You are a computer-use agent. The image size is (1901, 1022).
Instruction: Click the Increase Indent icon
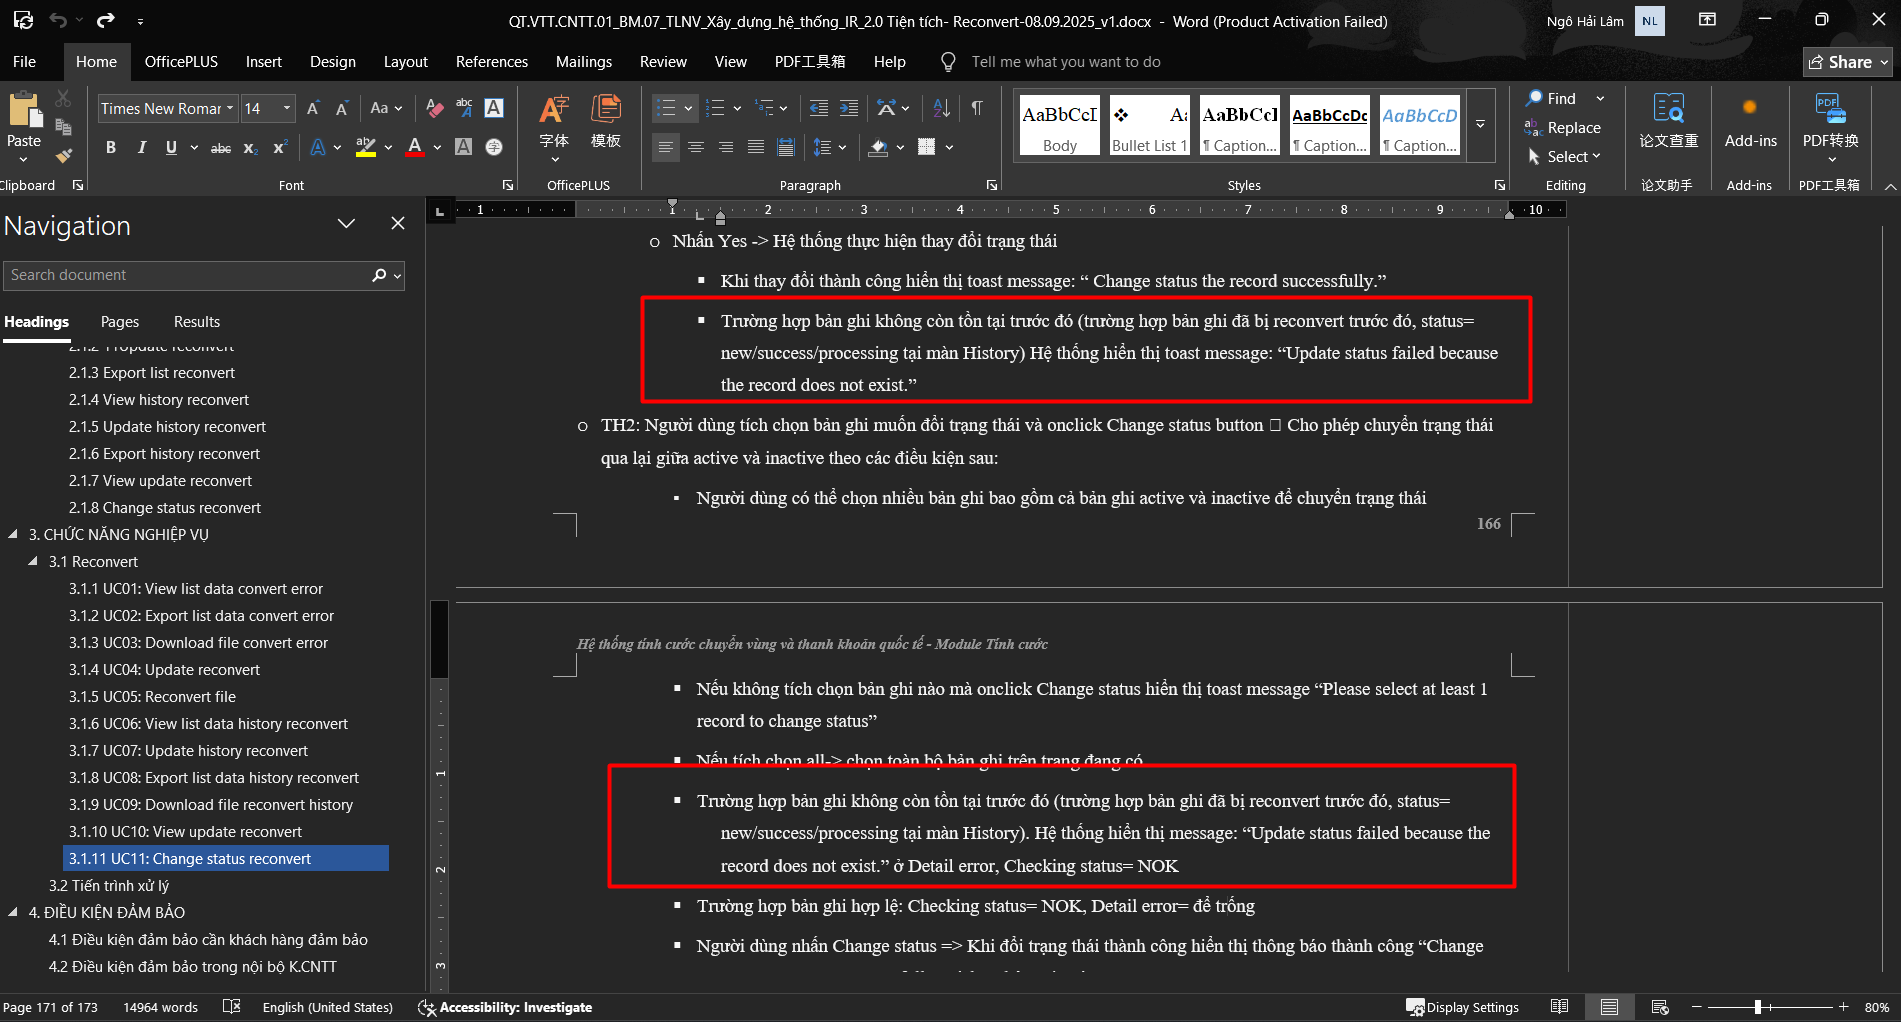(849, 108)
